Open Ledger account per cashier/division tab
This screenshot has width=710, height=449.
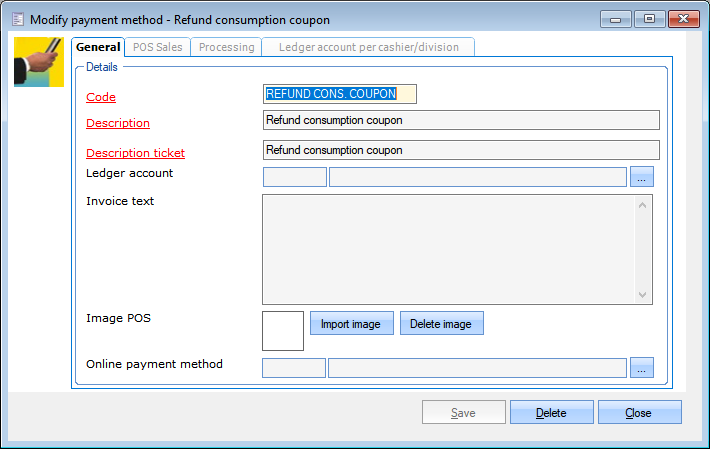369,47
